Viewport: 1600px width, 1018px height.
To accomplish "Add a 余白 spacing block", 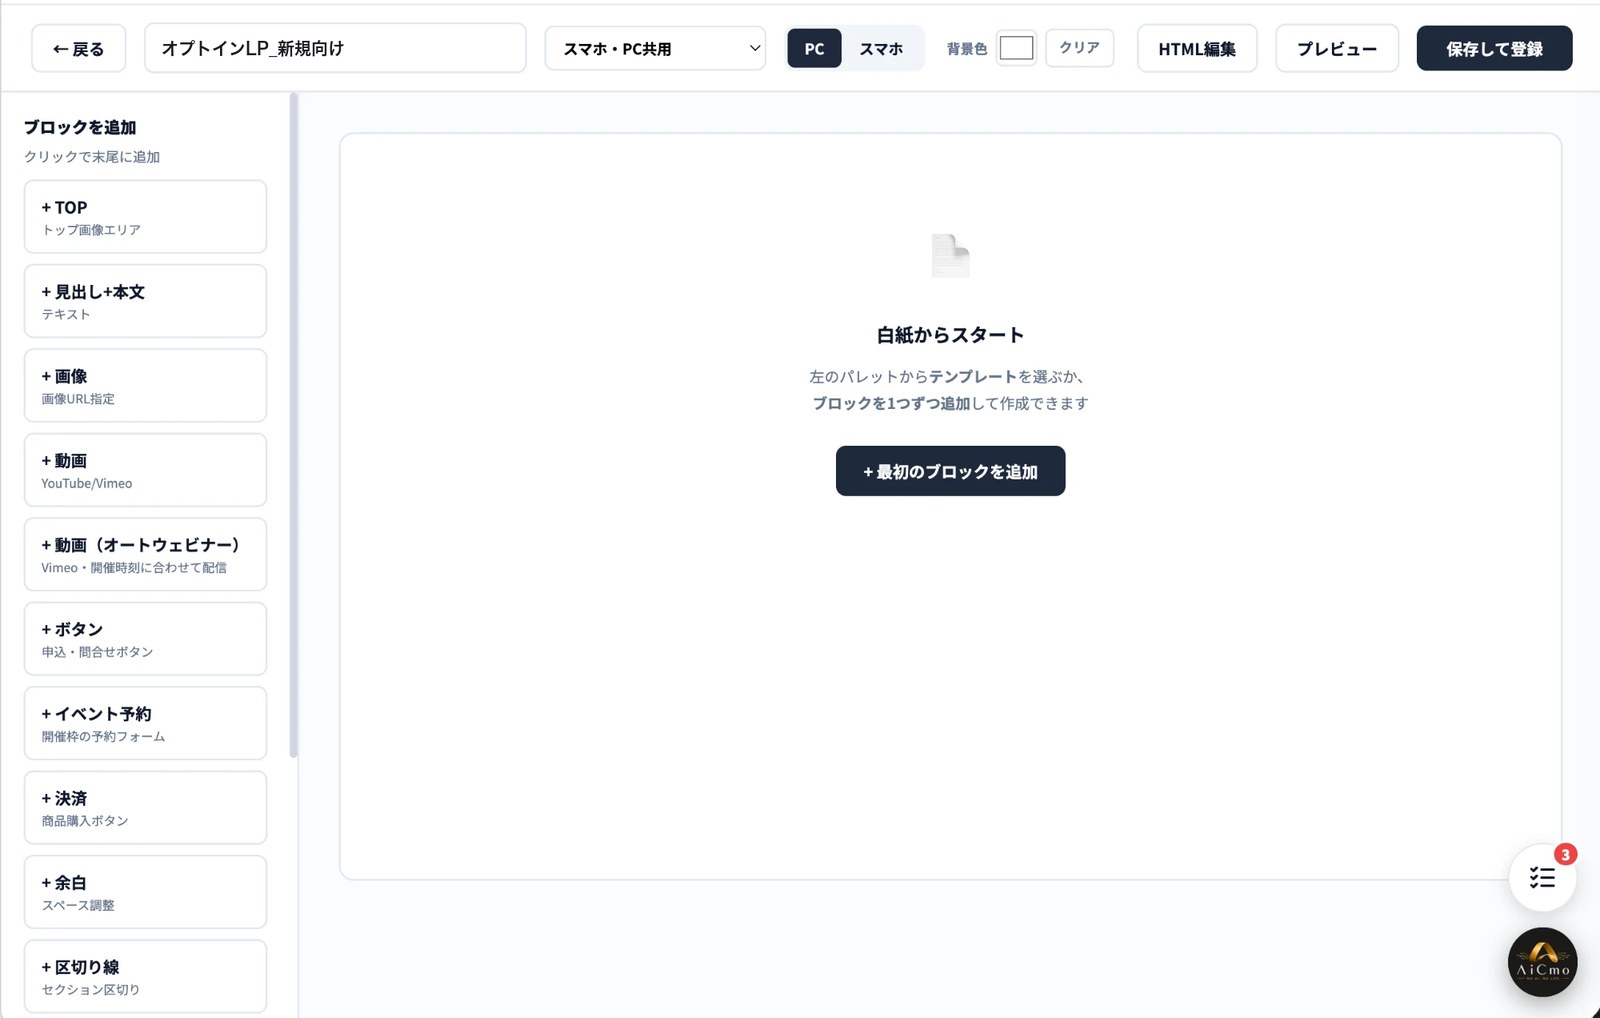I will (145, 892).
